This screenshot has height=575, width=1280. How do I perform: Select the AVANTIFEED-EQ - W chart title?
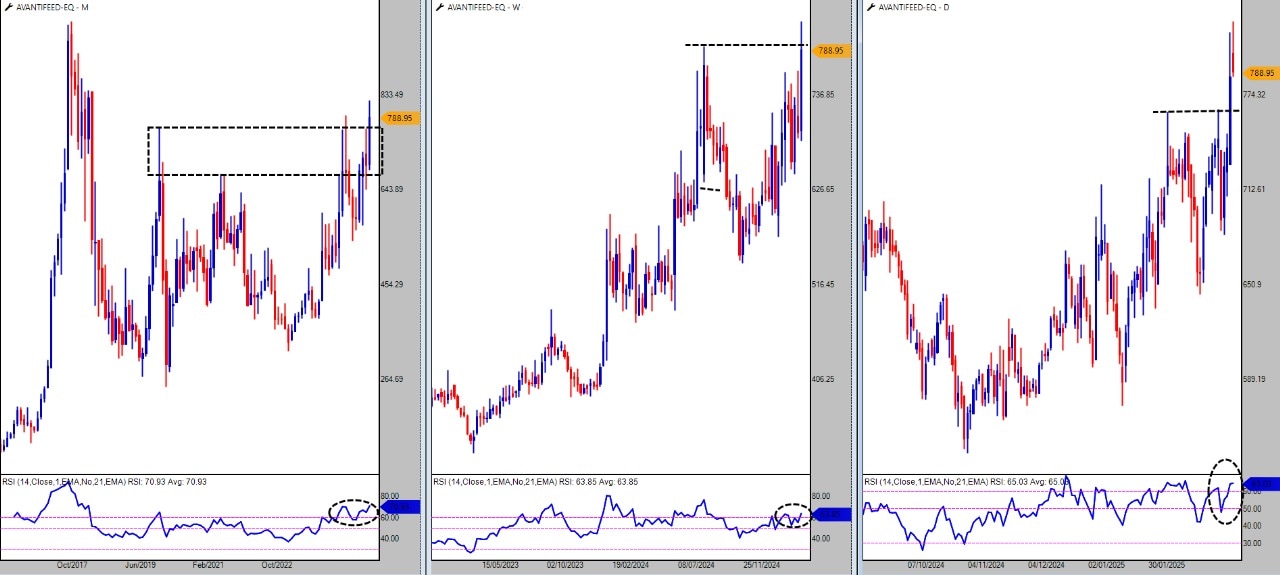click(484, 7)
